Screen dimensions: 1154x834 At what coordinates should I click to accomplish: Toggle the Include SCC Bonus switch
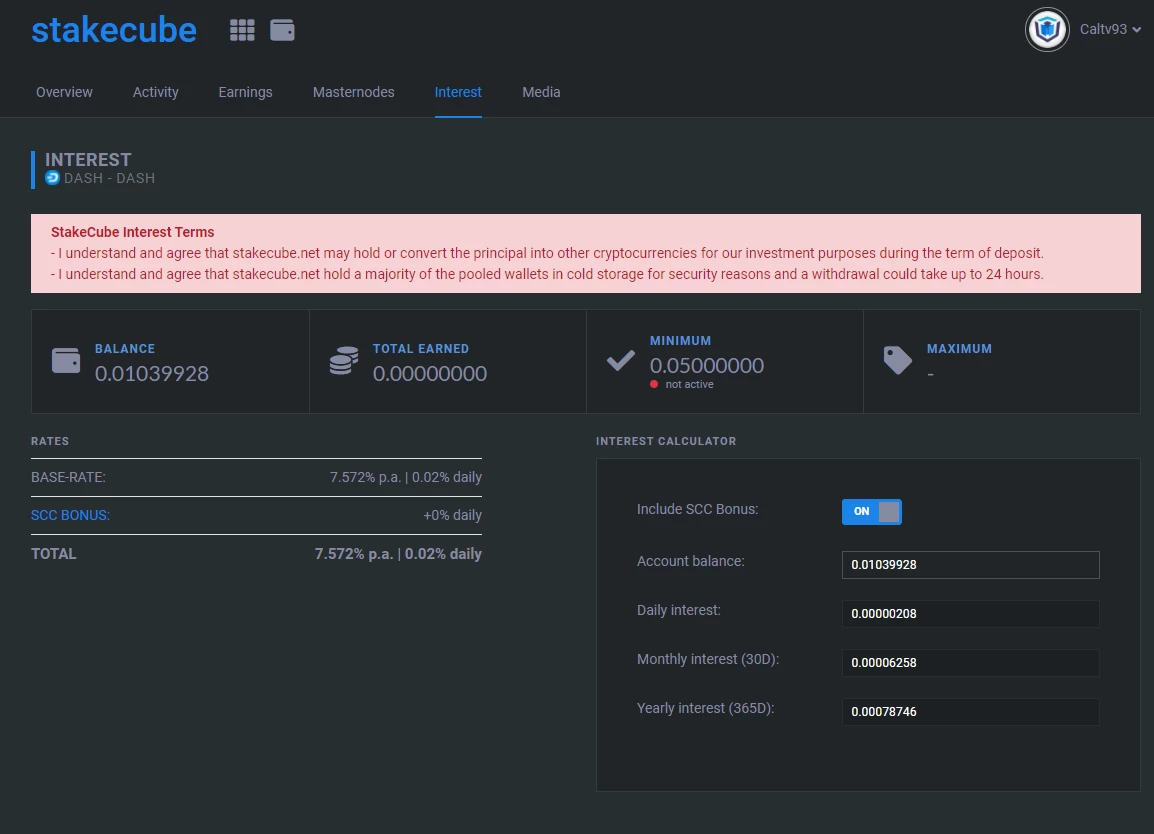[871, 512]
